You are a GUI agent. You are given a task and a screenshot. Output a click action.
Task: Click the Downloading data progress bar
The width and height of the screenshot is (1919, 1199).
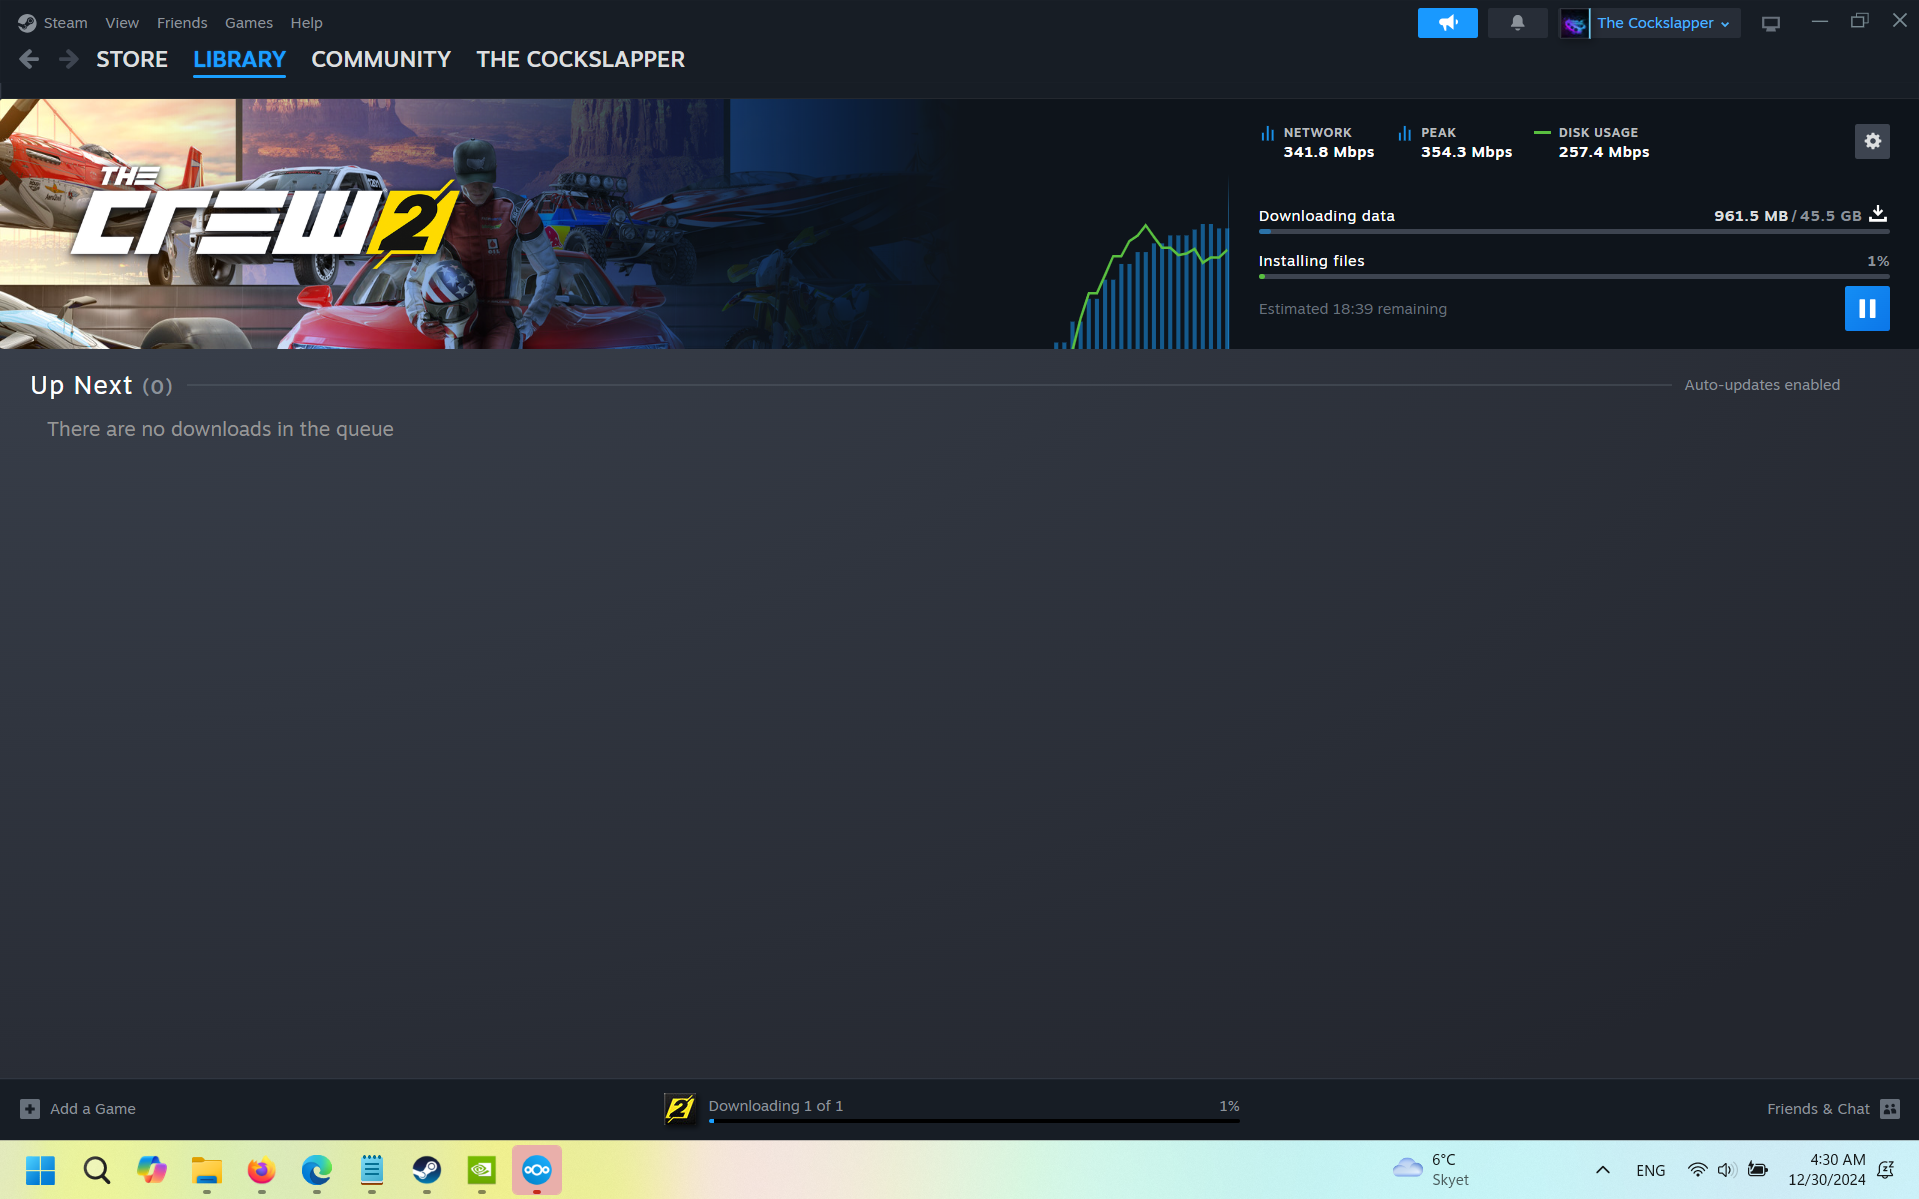click(1574, 232)
